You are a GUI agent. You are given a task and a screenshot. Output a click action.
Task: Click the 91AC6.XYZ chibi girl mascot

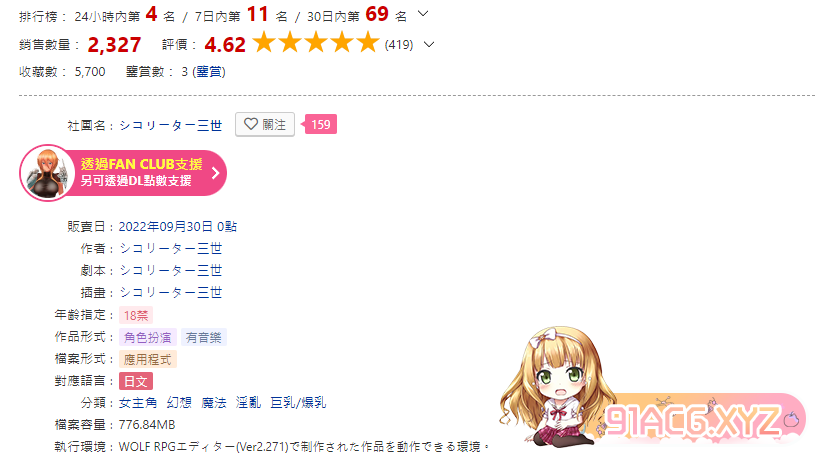click(x=556, y=387)
